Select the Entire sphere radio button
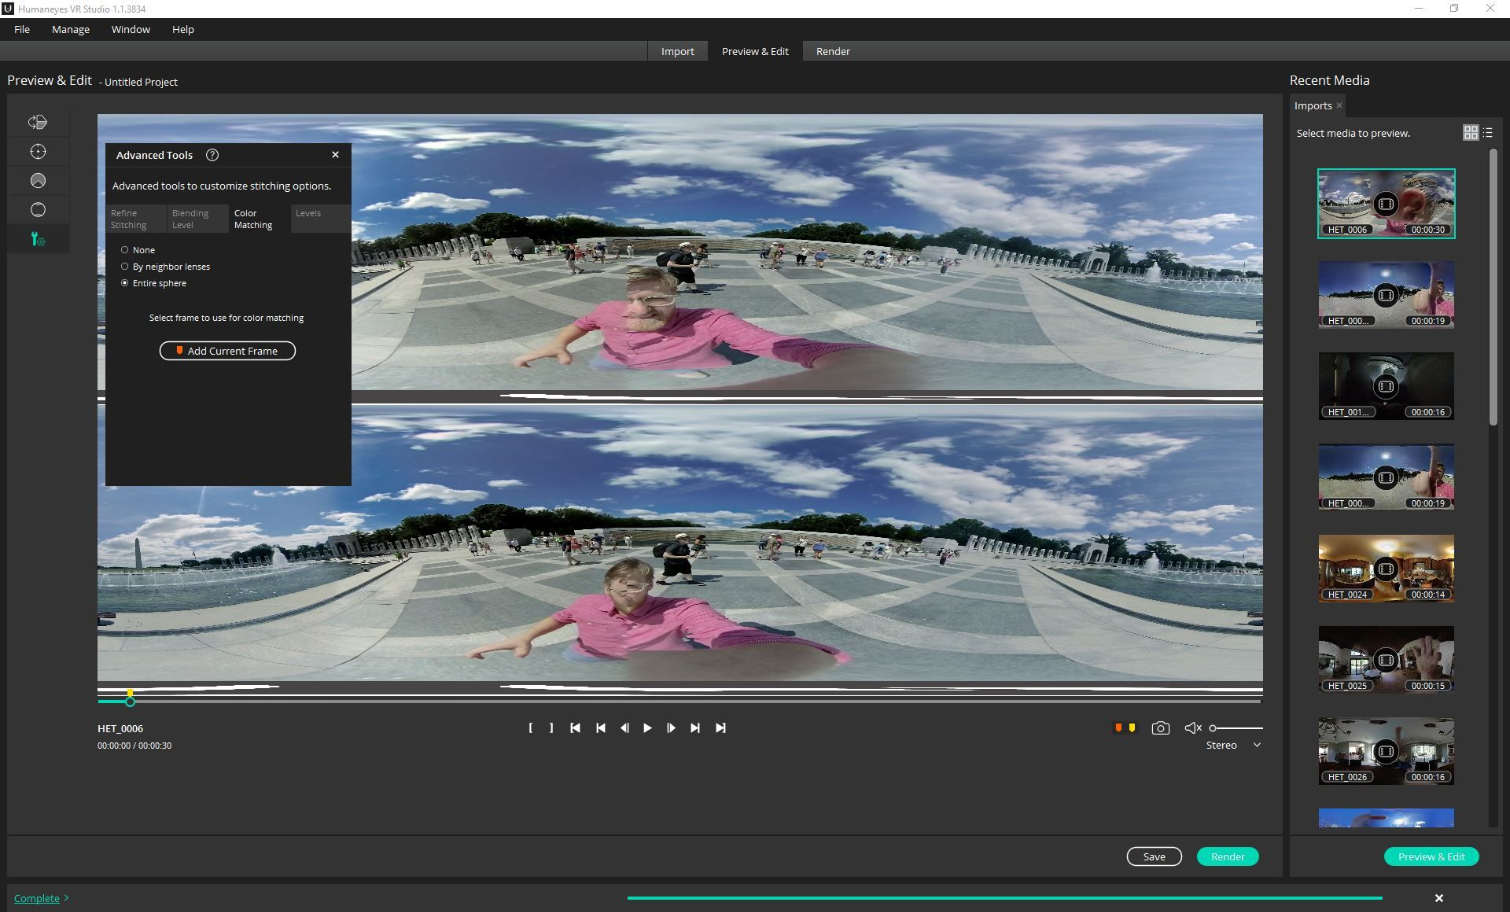The width and height of the screenshot is (1510, 912). (125, 283)
